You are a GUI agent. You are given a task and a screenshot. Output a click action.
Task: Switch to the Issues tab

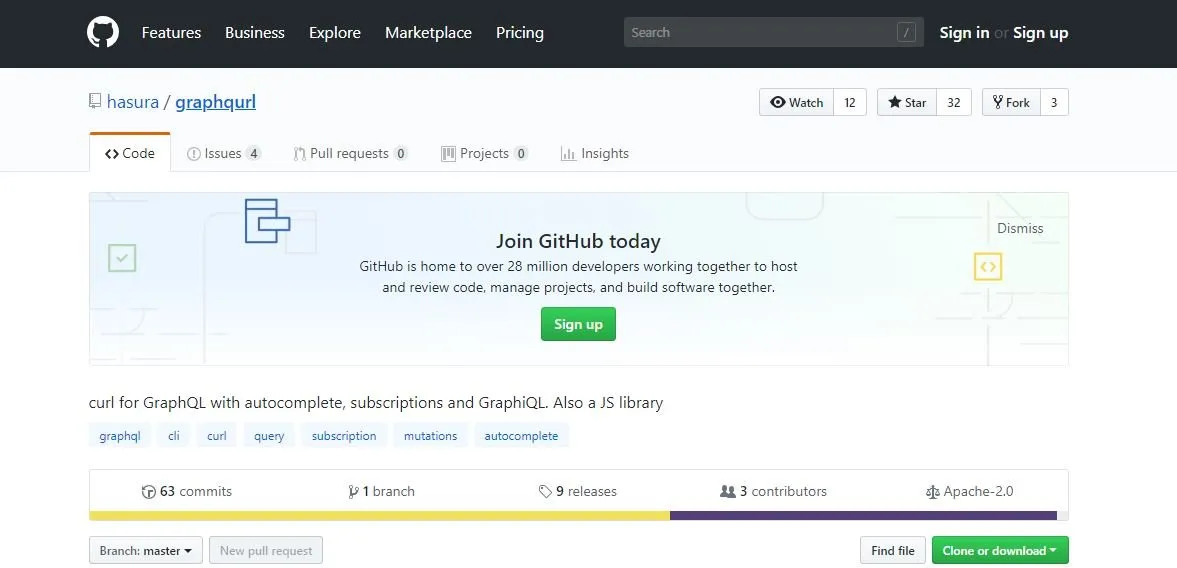pos(224,153)
